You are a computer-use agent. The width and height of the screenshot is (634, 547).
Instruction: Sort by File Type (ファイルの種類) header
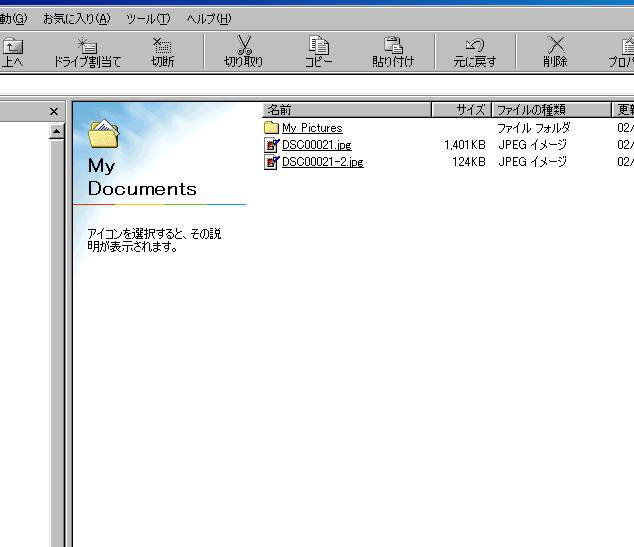549,110
